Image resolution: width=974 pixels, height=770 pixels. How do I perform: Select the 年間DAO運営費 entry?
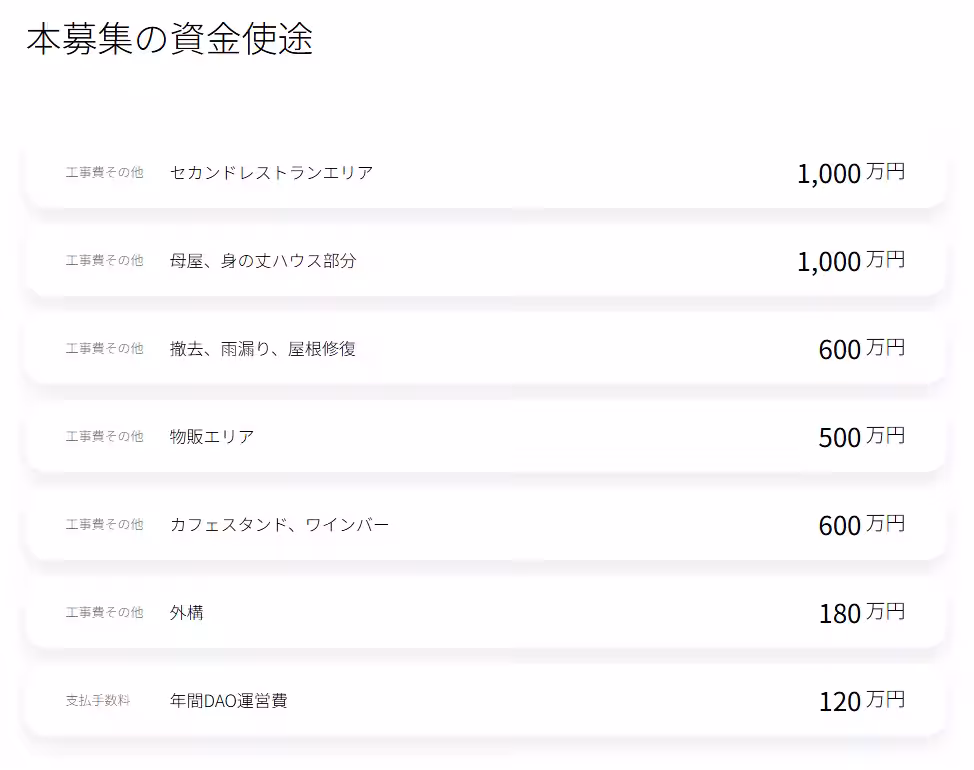coord(228,701)
